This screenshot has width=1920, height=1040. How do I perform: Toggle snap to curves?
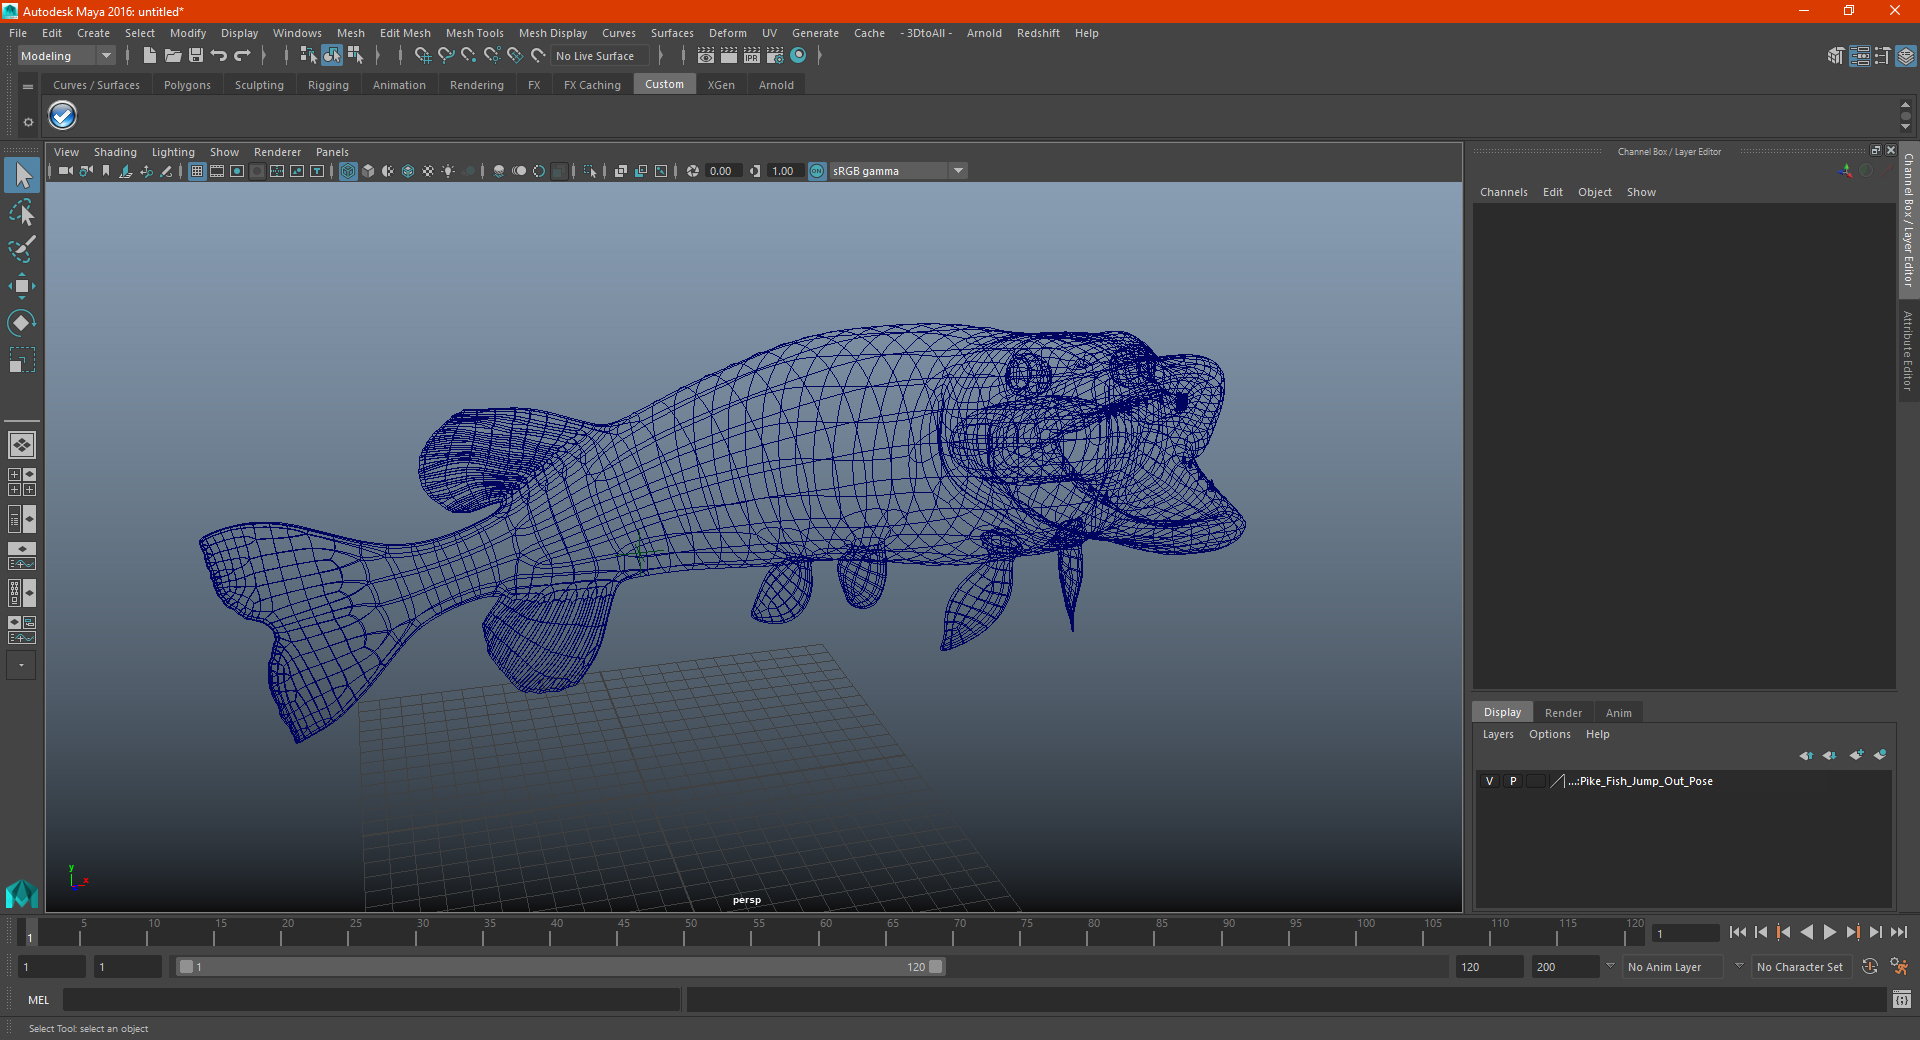[x=446, y=56]
